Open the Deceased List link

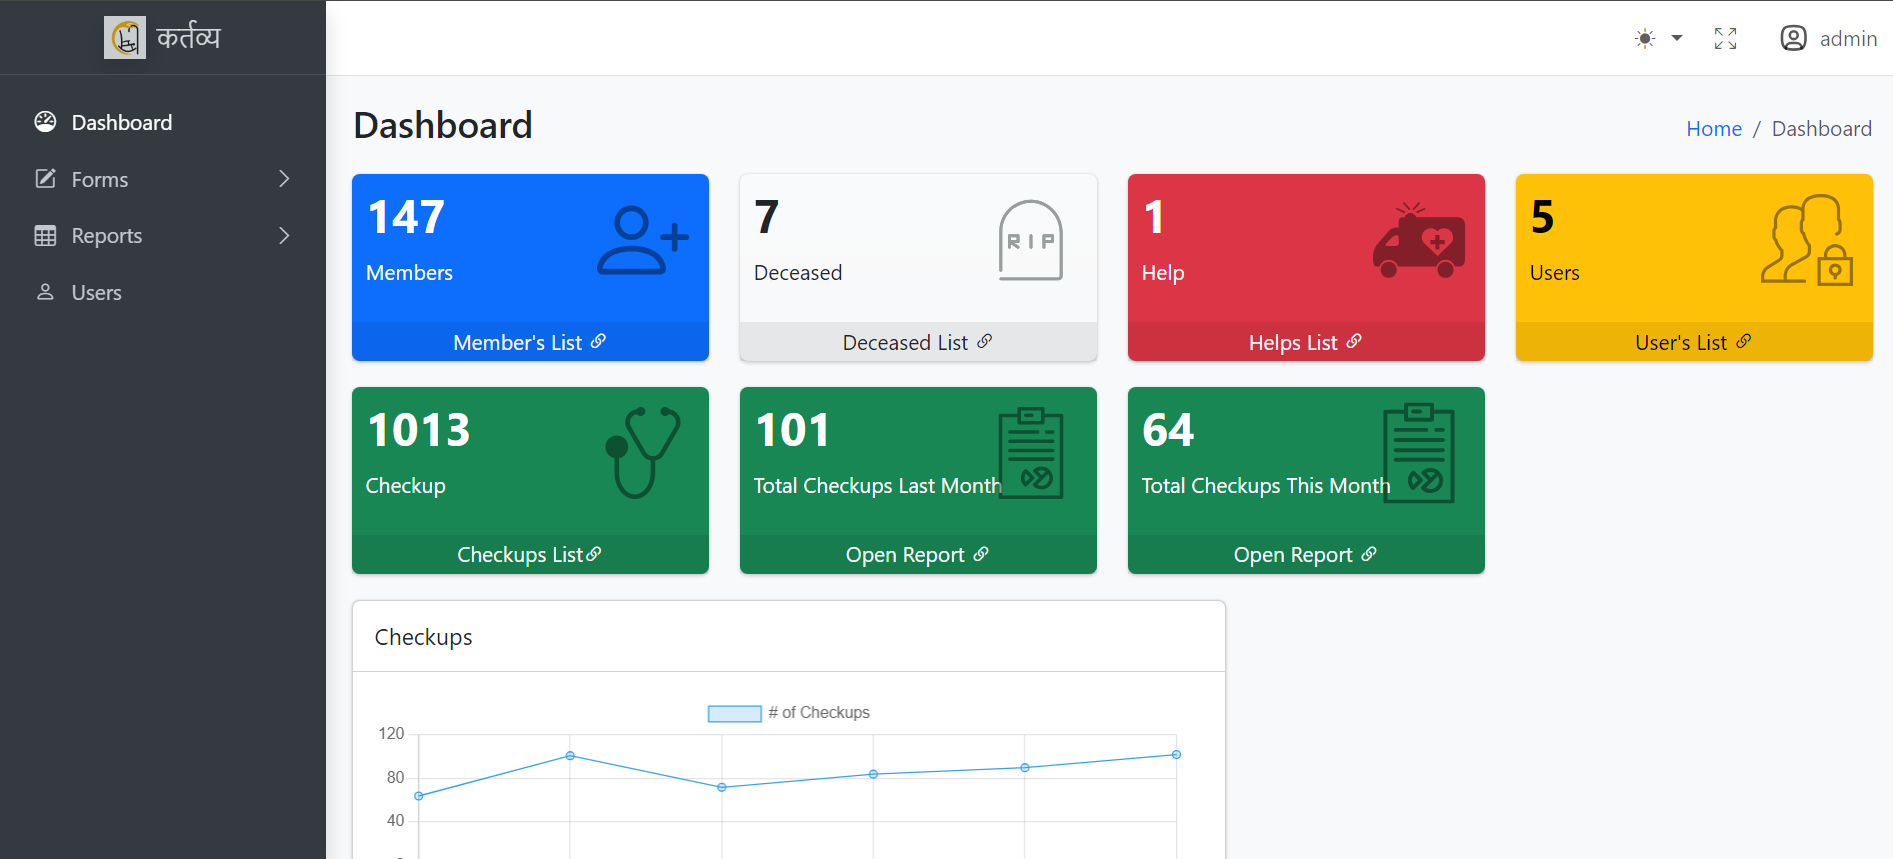click(x=917, y=342)
